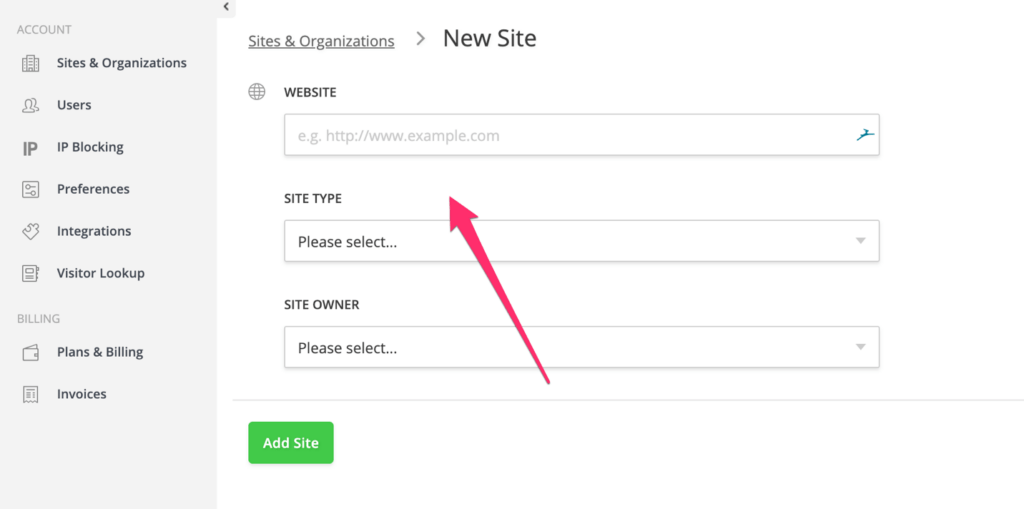Open the Site Owner dropdown

[x=581, y=347]
